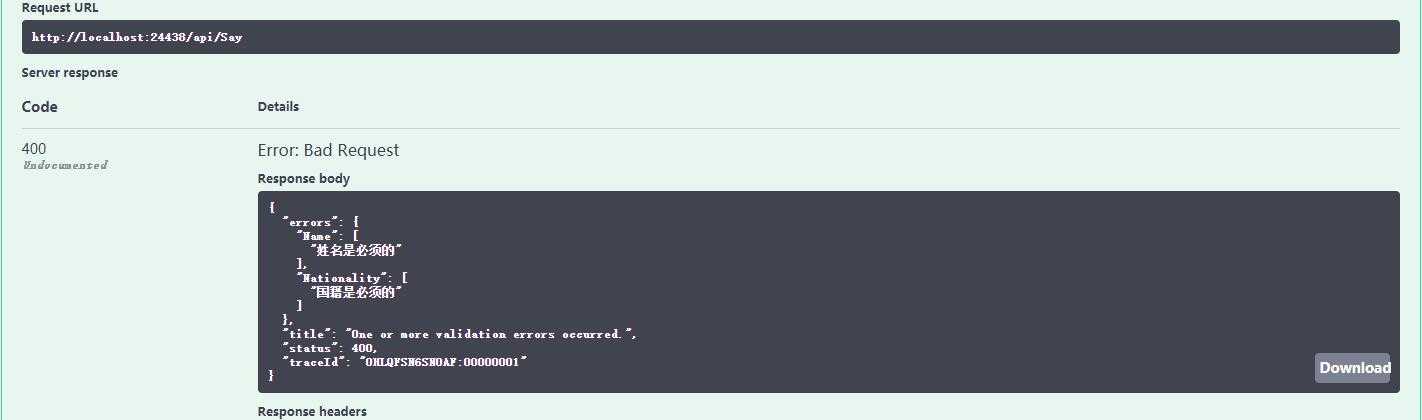1422x420 pixels.
Task: Click the "status": 400 line in JSON
Action: (x=331, y=348)
